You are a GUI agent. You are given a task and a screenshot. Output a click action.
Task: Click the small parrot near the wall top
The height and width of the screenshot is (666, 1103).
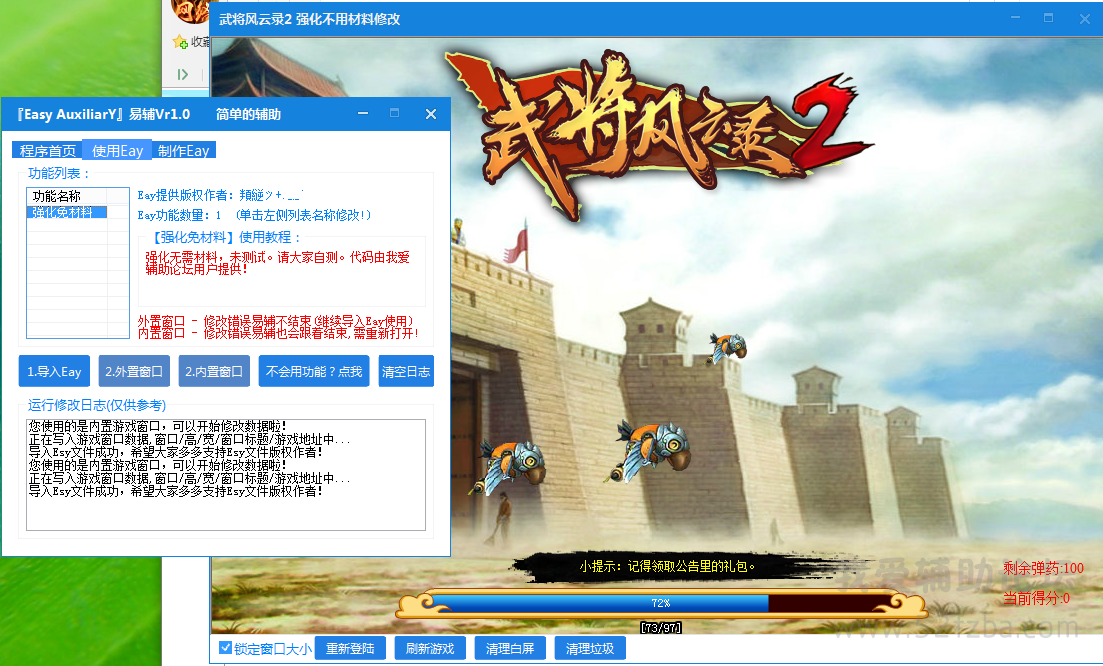(x=727, y=347)
